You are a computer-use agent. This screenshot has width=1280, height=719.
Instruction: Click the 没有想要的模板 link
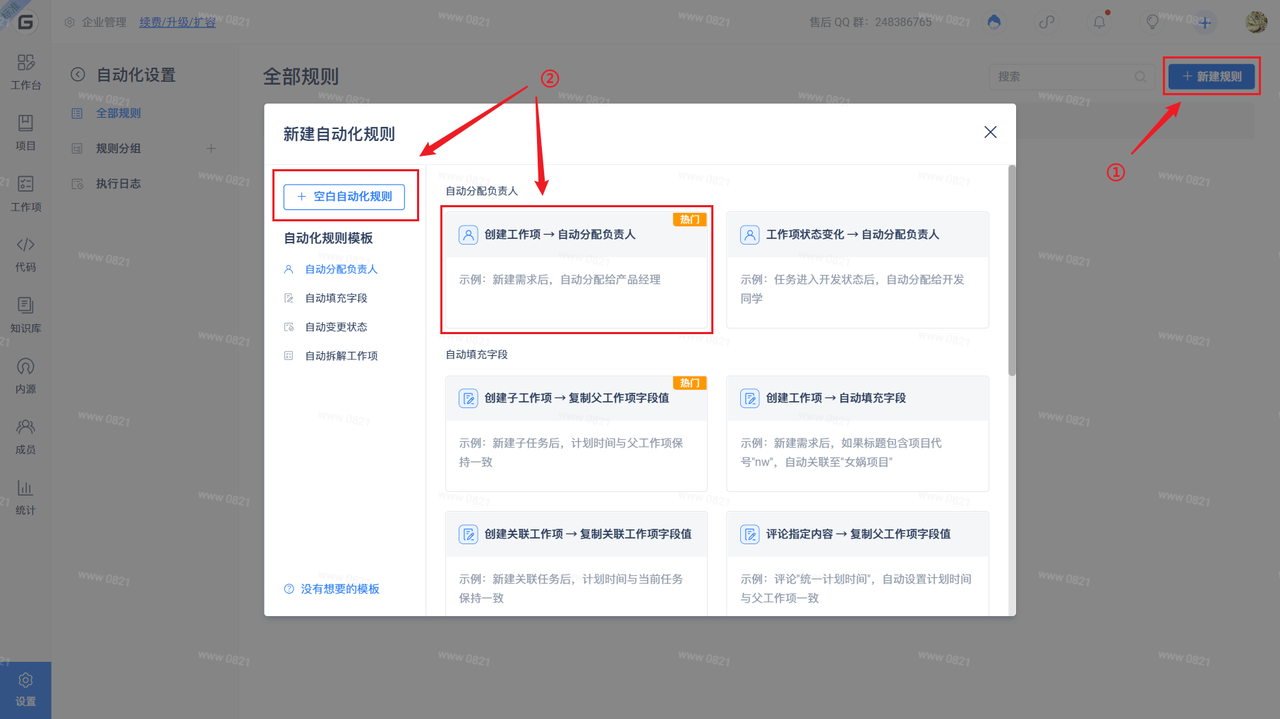340,589
